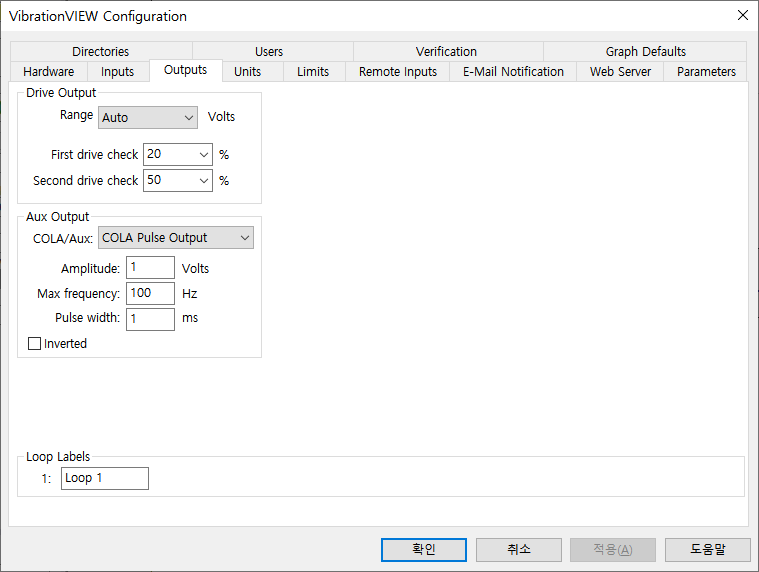759x572 pixels.
Task: Switch to the Directories tab
Action: pyautogui.click(x=101, y=51)
